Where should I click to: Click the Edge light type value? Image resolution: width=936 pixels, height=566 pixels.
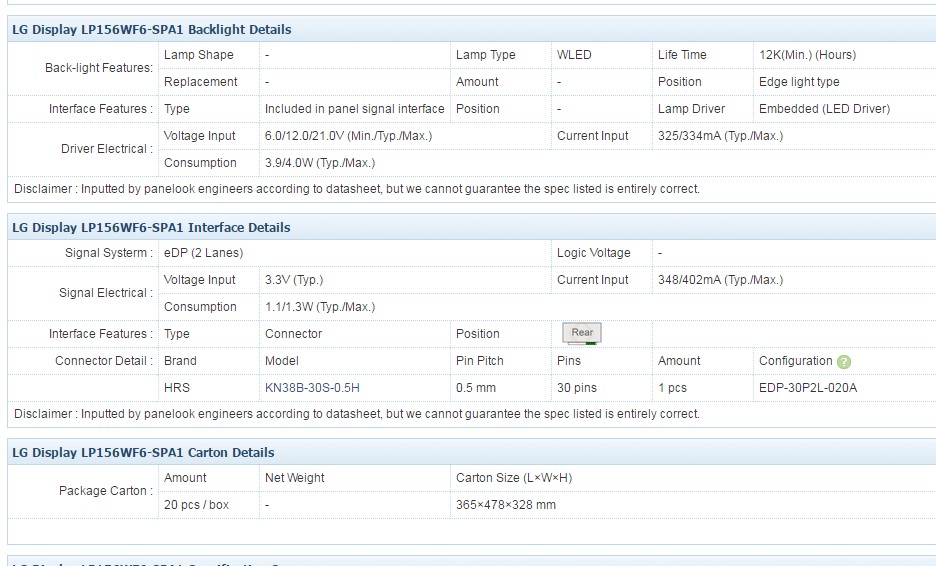799,82
